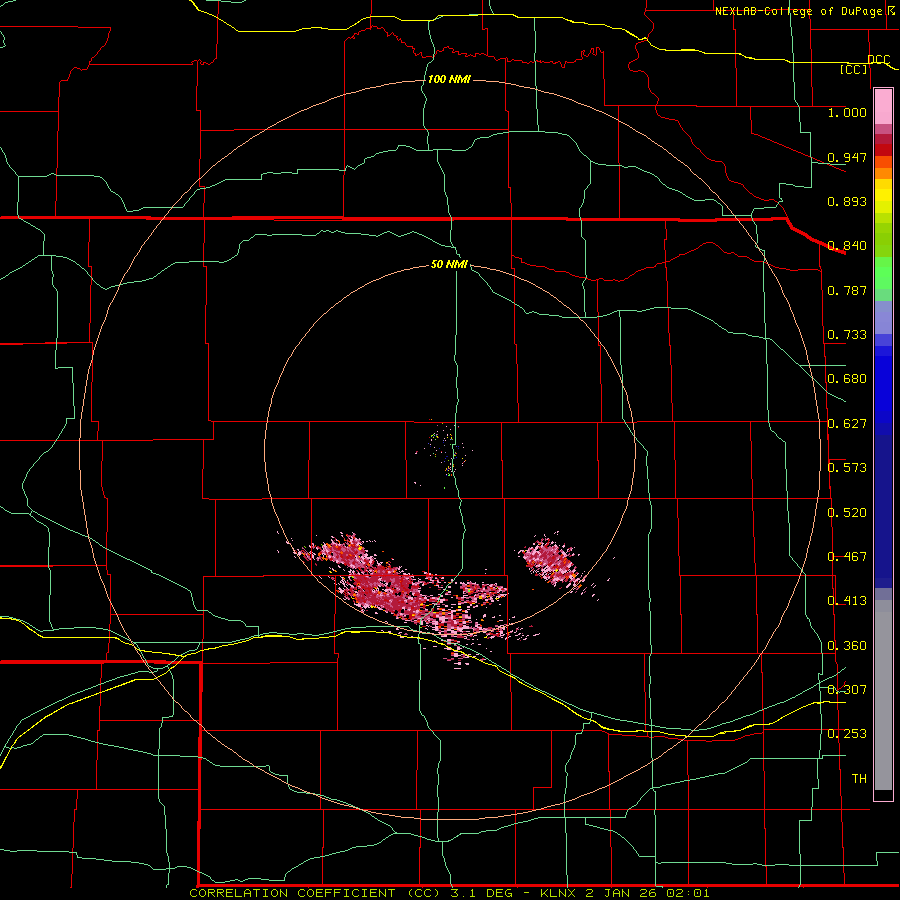Click the NEXLAB-College of DuPage watermark text
The image size is (900, 900).
[801, 11]
